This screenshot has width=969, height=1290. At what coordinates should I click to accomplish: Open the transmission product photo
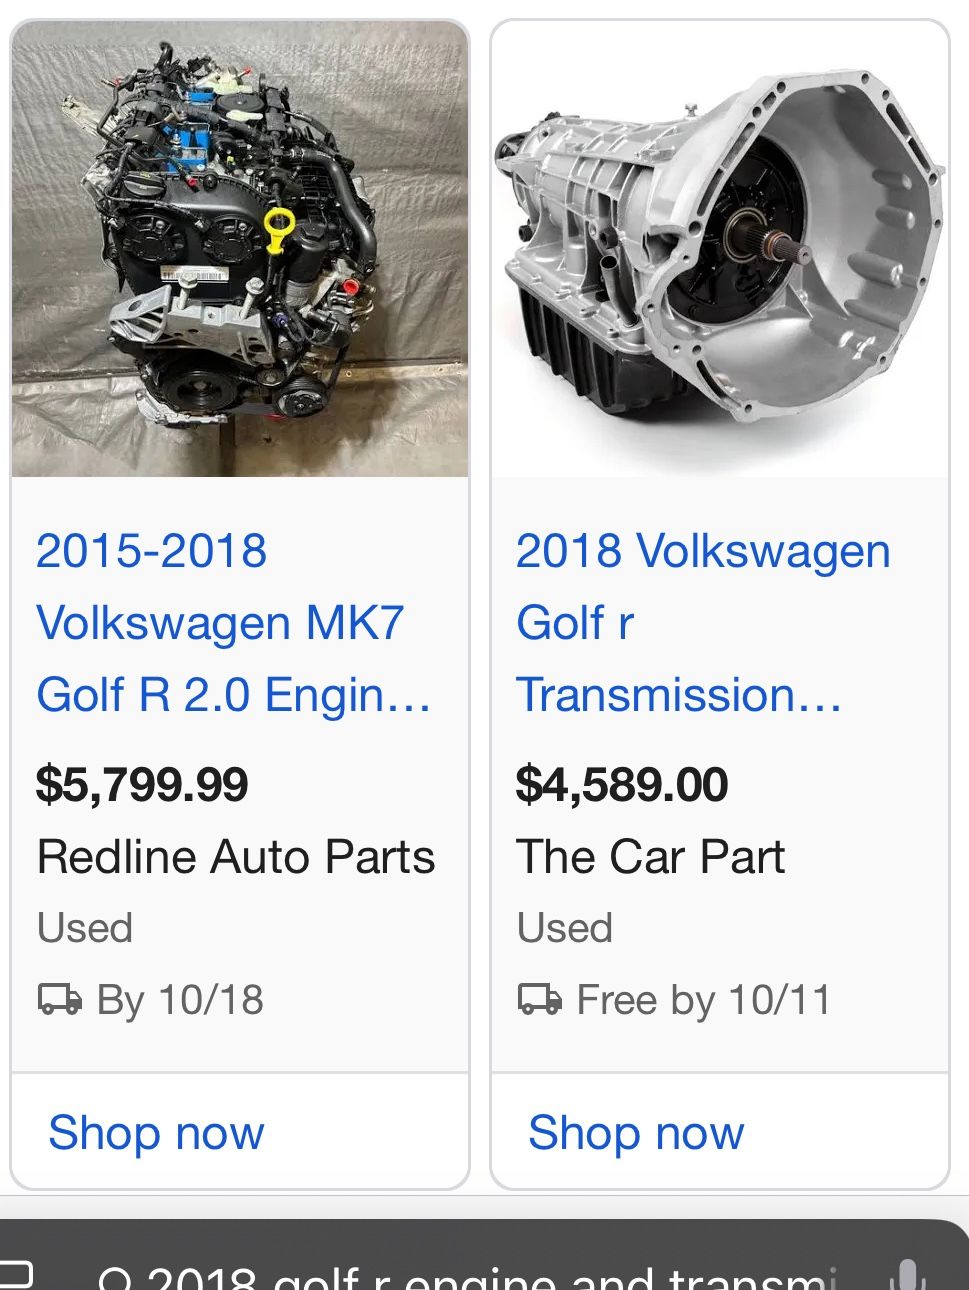tap(720, 250)
